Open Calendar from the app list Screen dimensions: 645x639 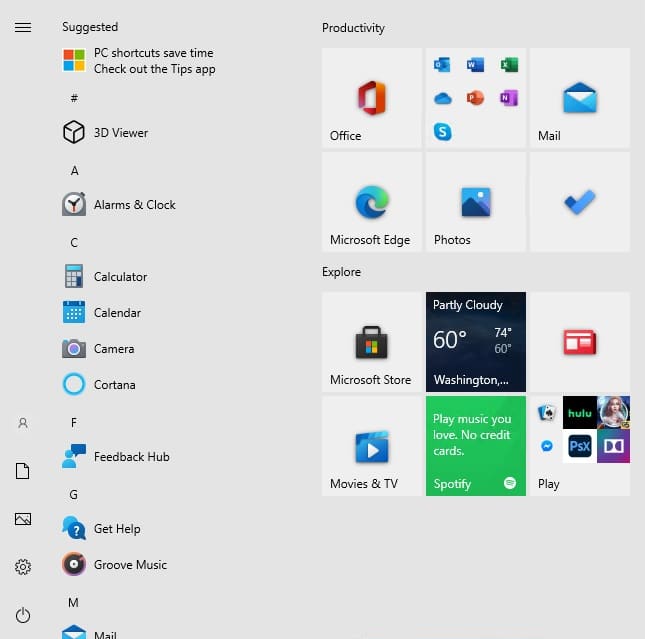pyautogui.click(x=102, y=313)
